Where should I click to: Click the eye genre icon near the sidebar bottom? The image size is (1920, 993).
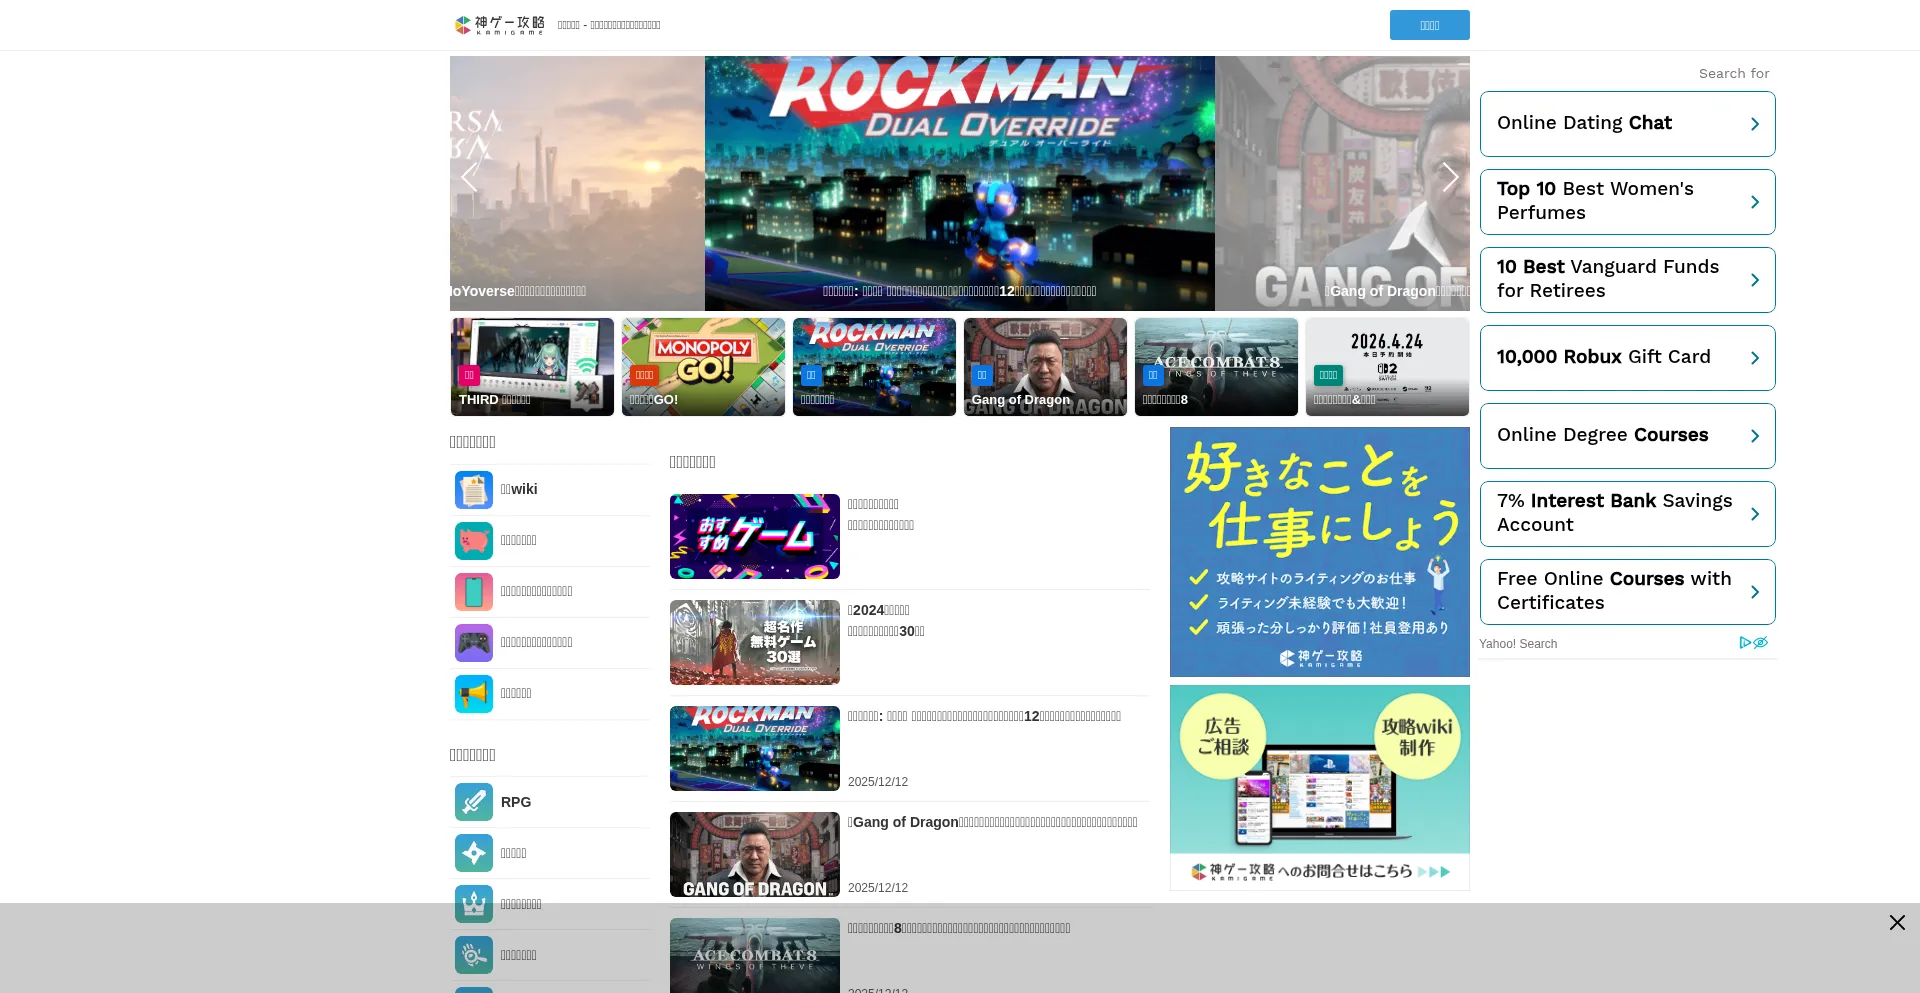[x=473, y=955]
